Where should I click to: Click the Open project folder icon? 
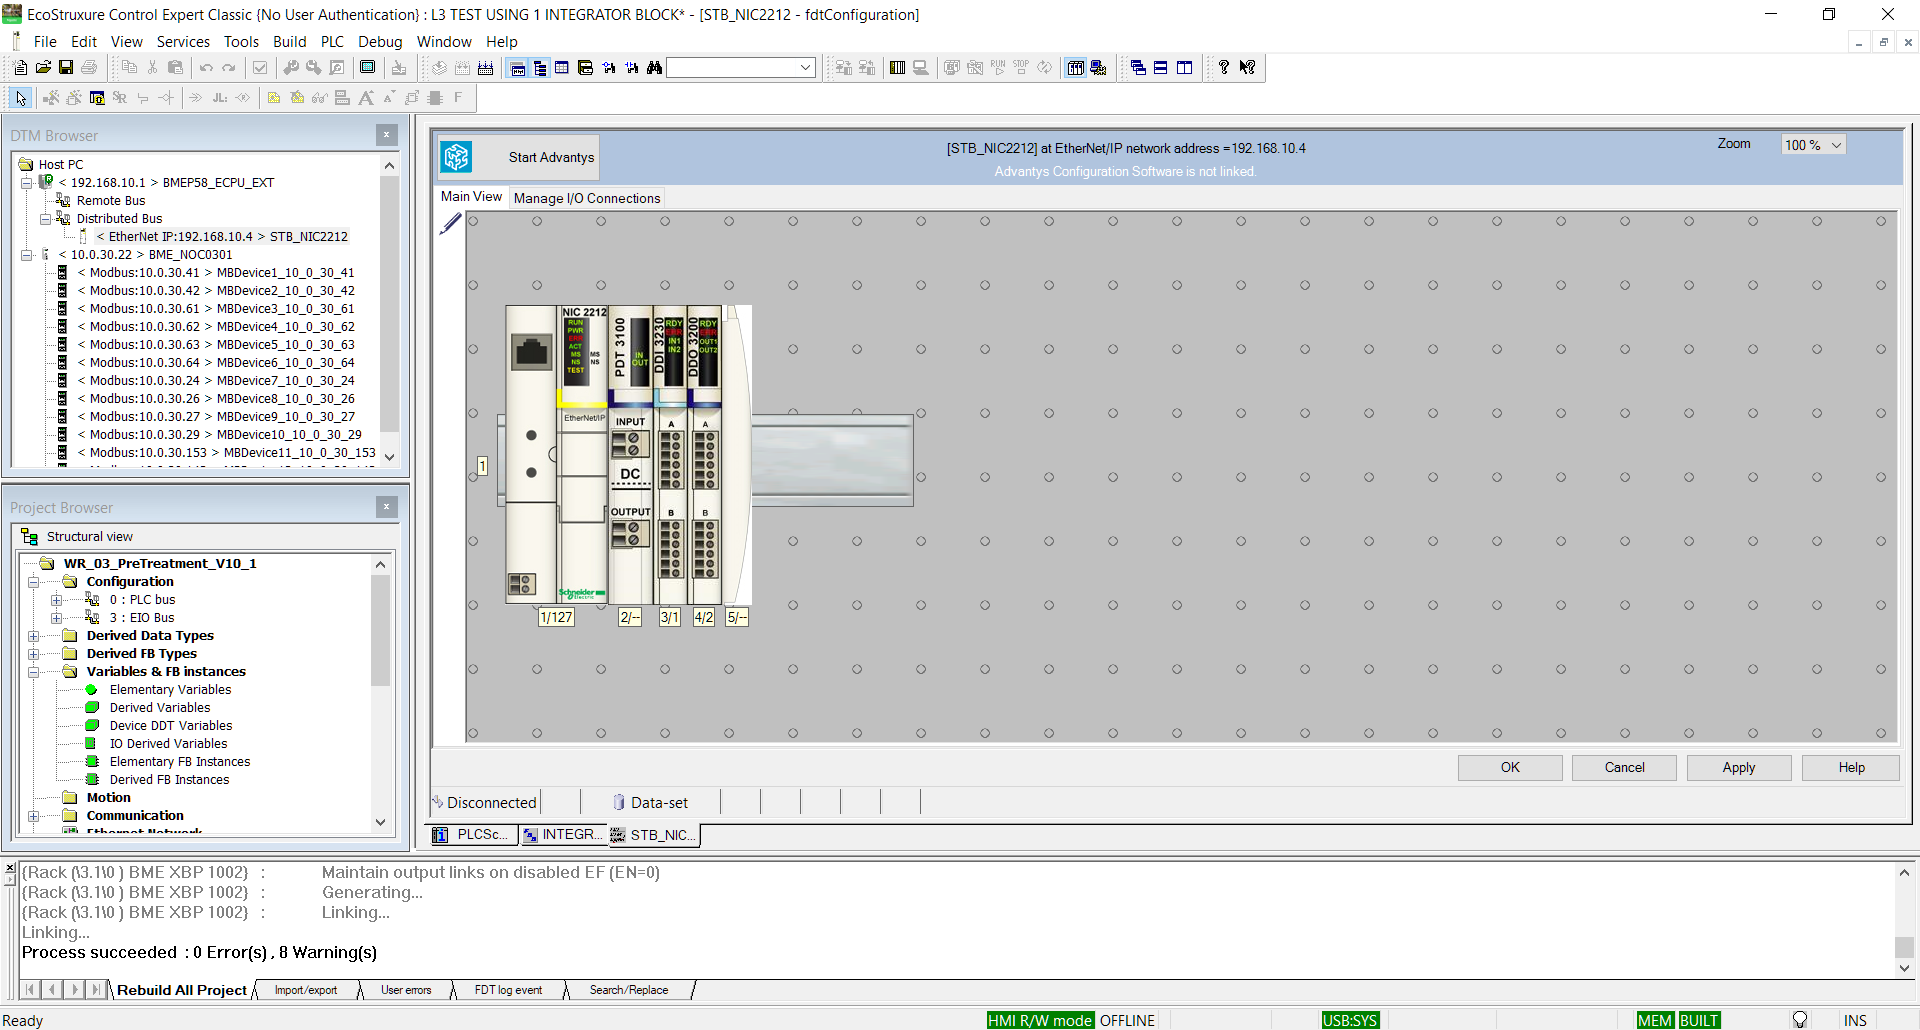(x=43, y=68)
